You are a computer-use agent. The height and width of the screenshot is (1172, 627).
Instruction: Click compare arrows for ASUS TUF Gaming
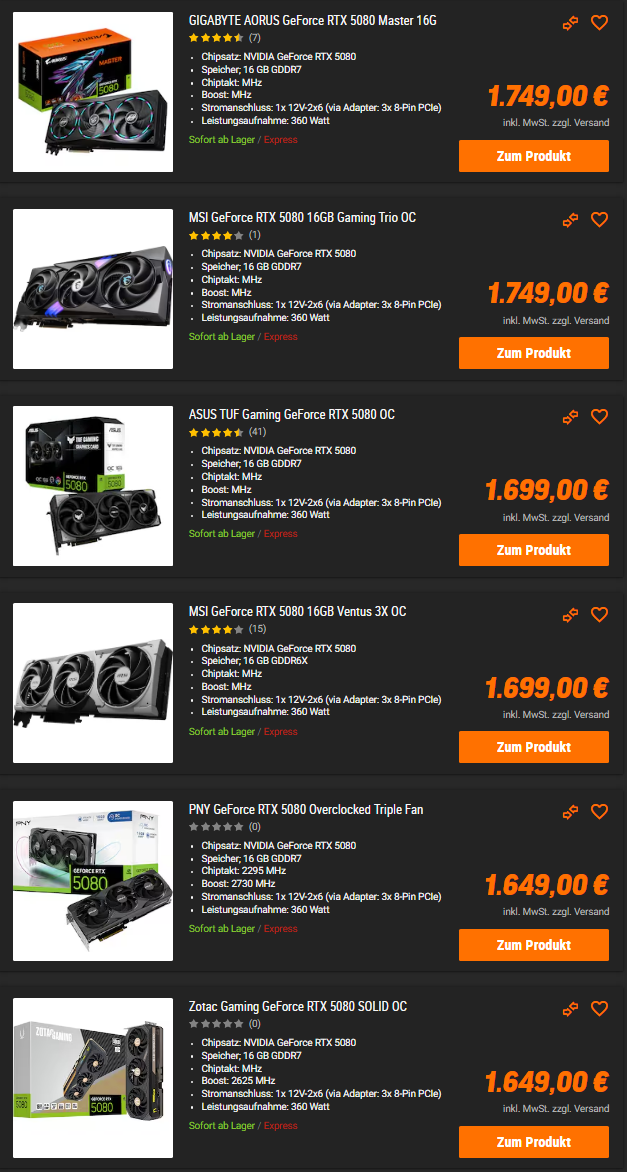tap(571, 417)
